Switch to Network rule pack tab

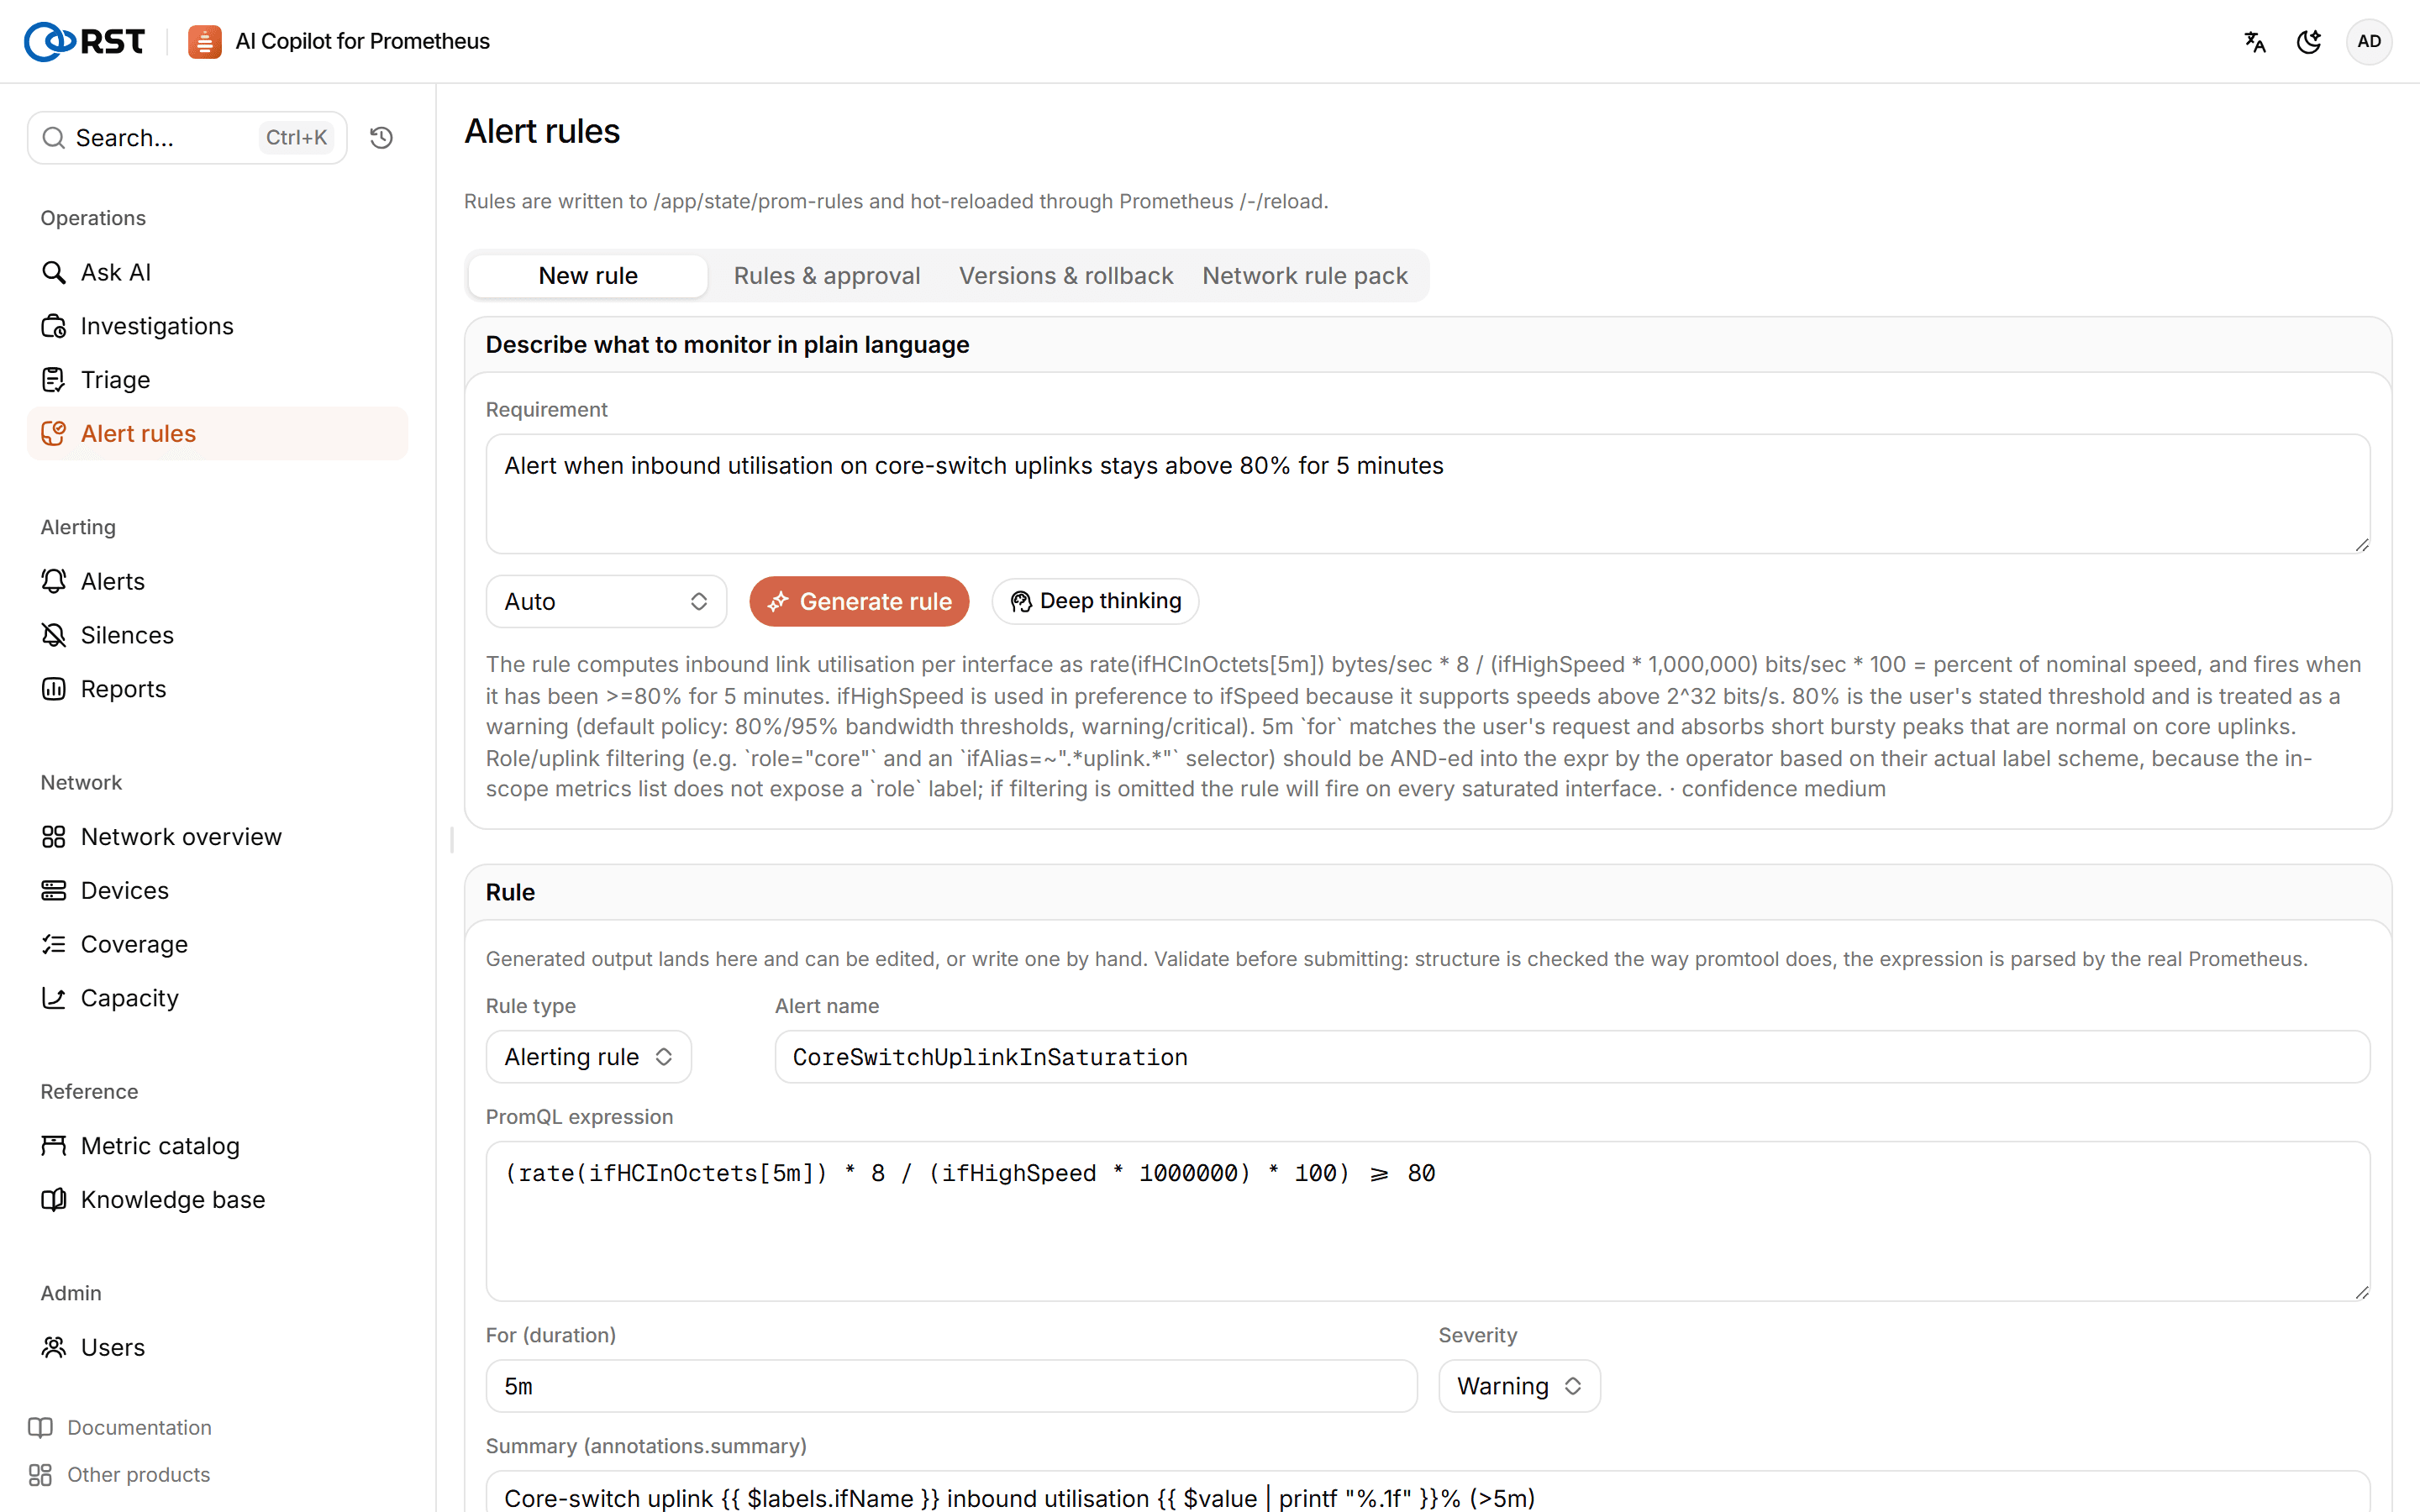point(1305,276)
